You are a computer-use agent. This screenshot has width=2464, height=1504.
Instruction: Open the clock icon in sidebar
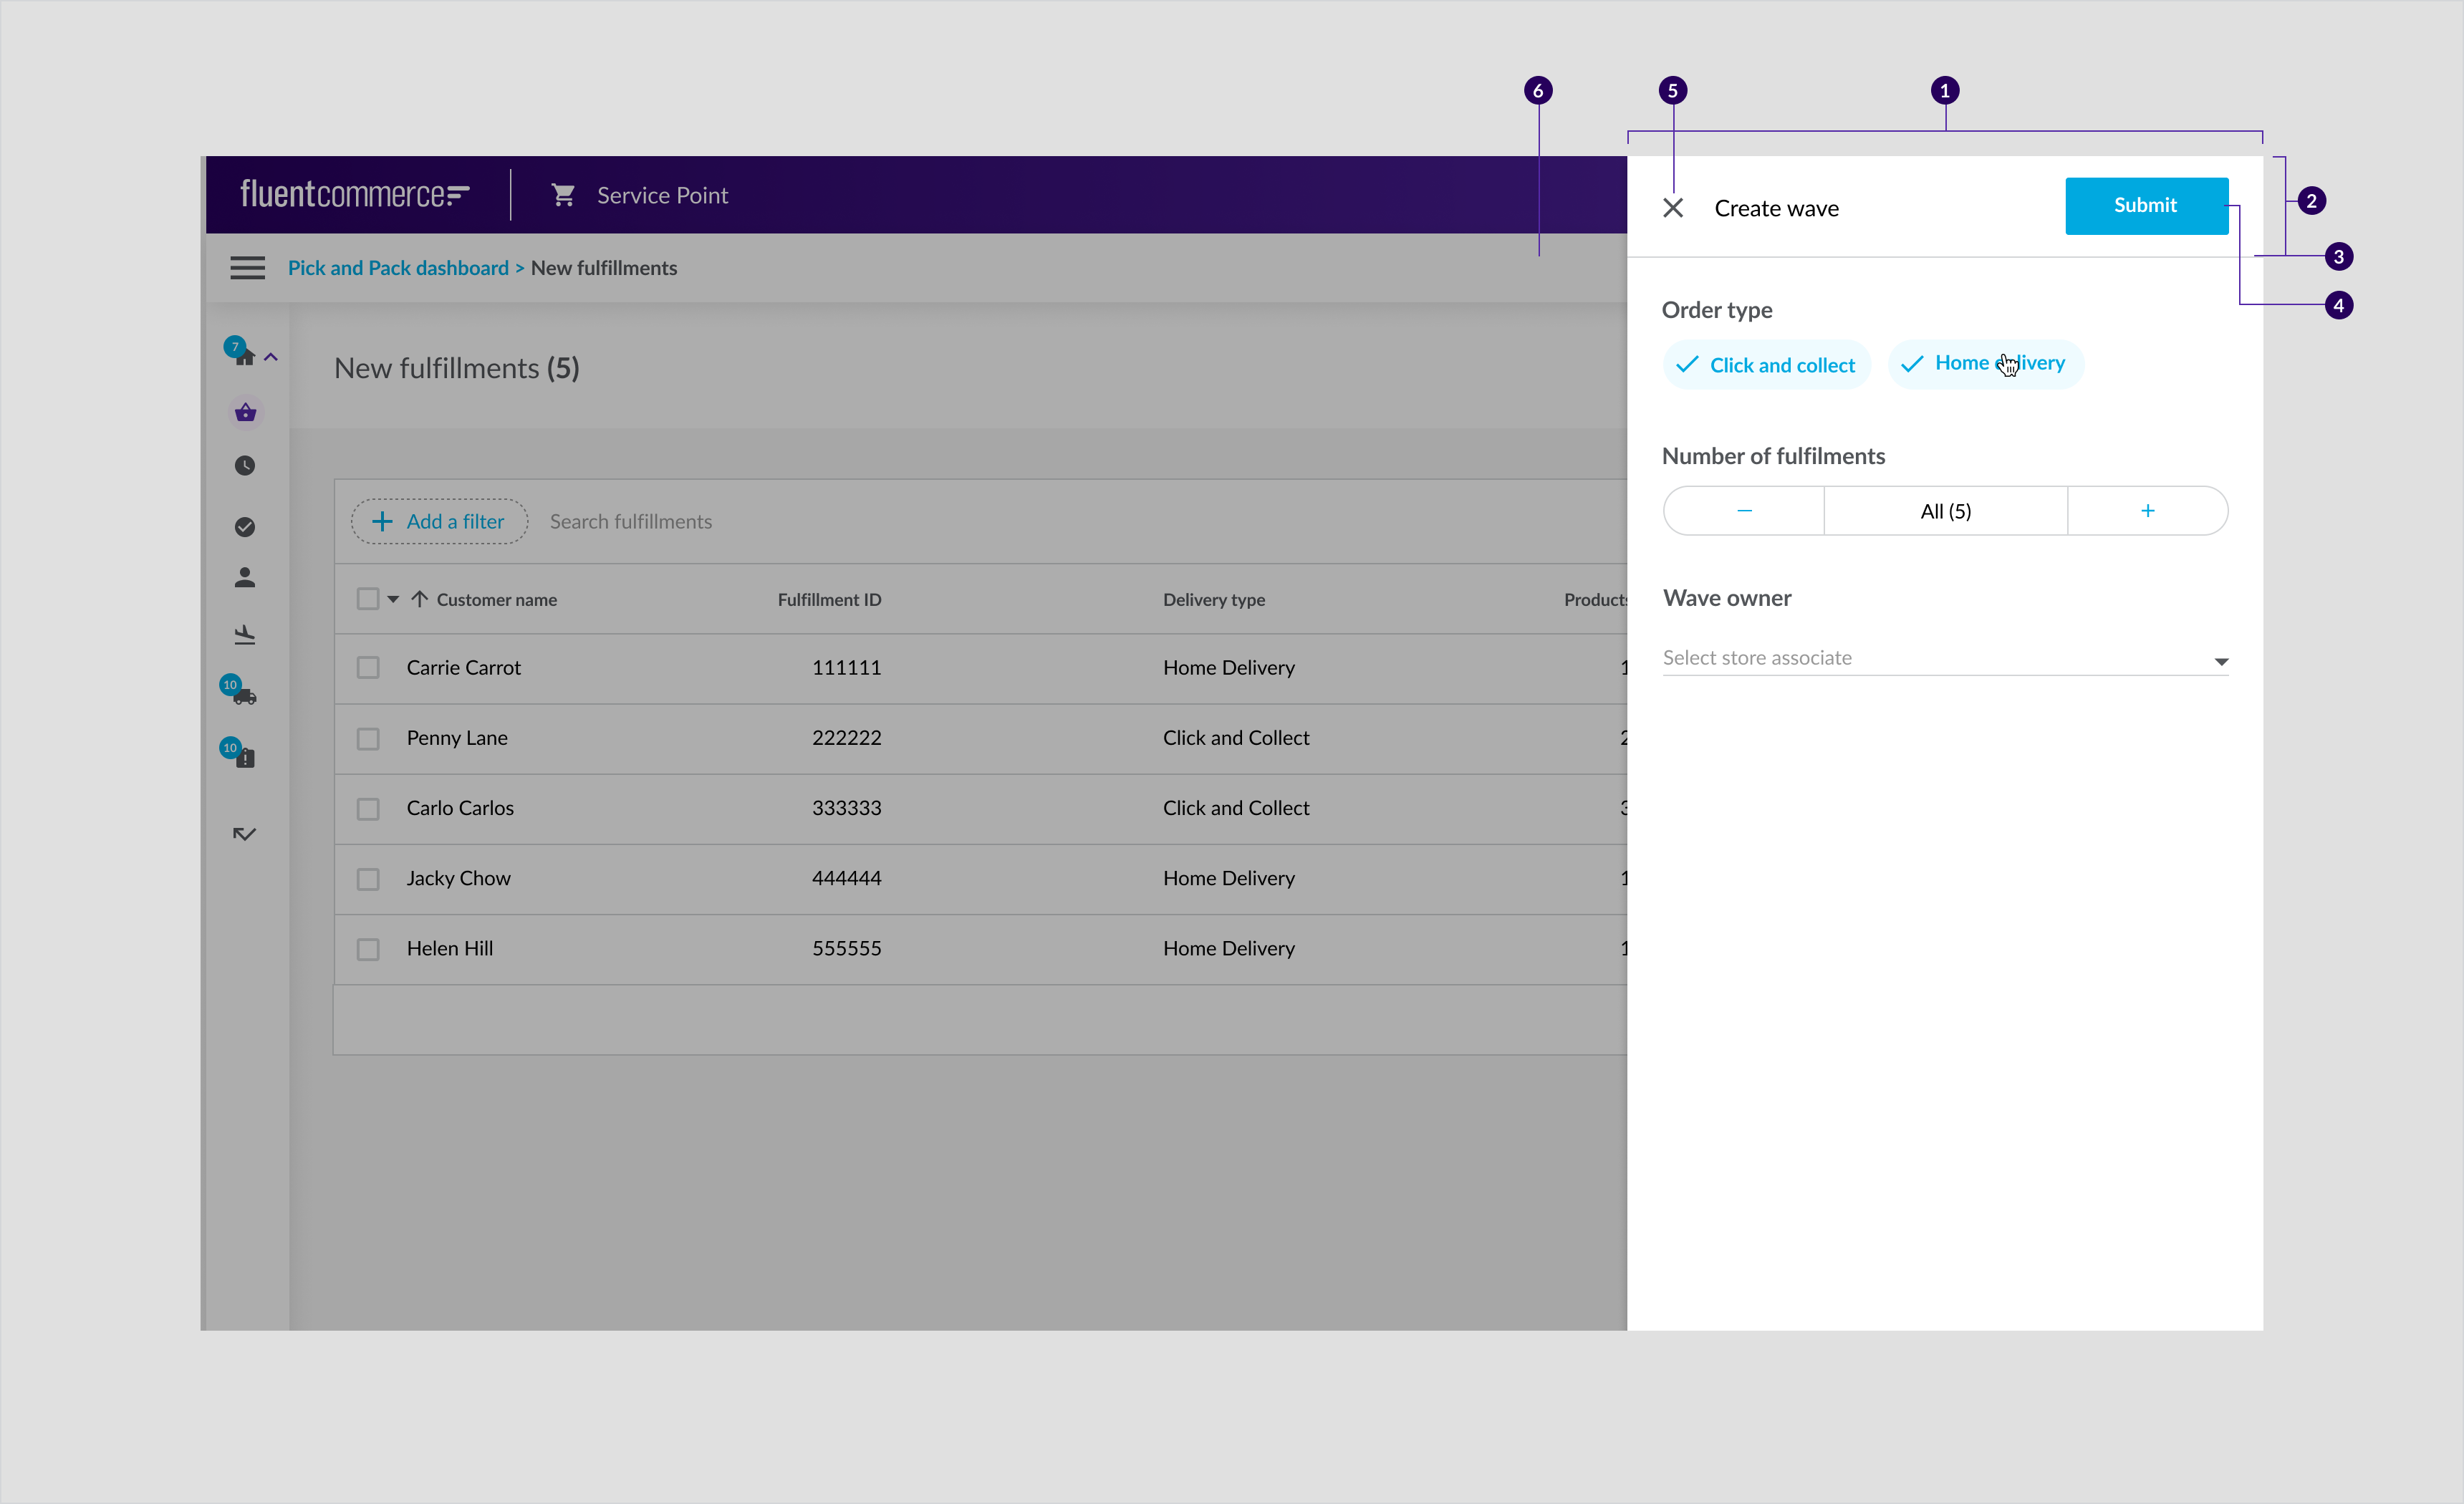(x=245, y=466)
